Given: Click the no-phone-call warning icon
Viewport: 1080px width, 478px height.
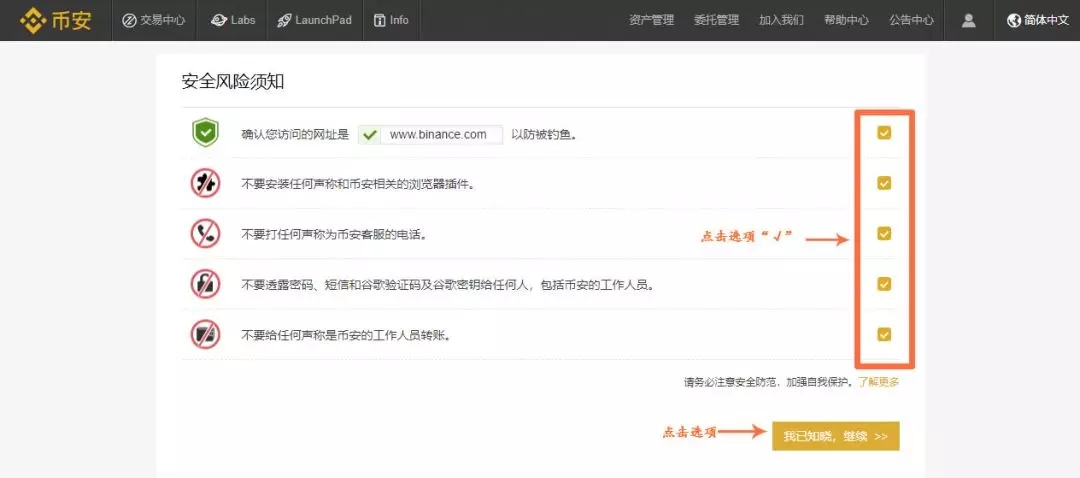Looking at the screenshot, I should click(205, 233).
